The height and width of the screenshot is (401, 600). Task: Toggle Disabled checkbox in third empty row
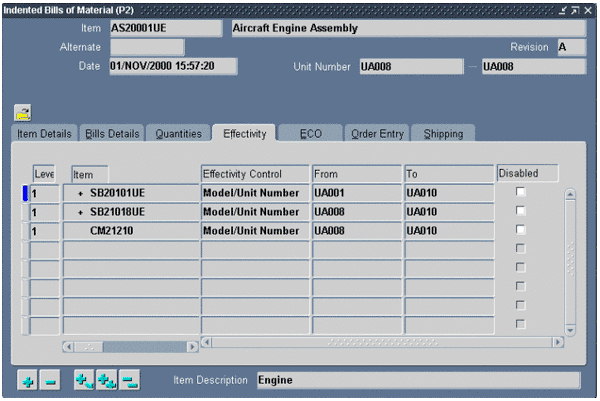(520, 286)
